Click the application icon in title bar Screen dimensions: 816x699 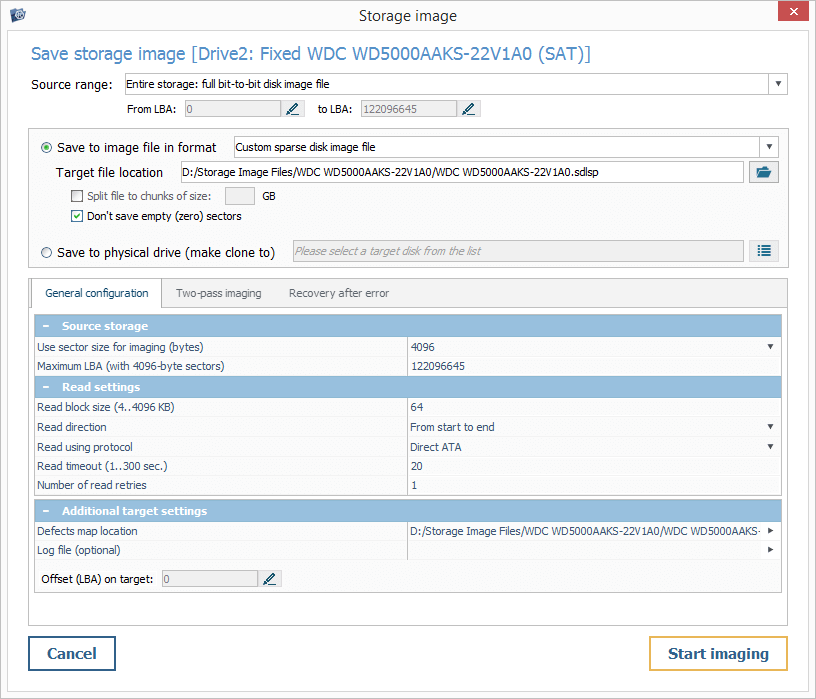pos(17,15)
